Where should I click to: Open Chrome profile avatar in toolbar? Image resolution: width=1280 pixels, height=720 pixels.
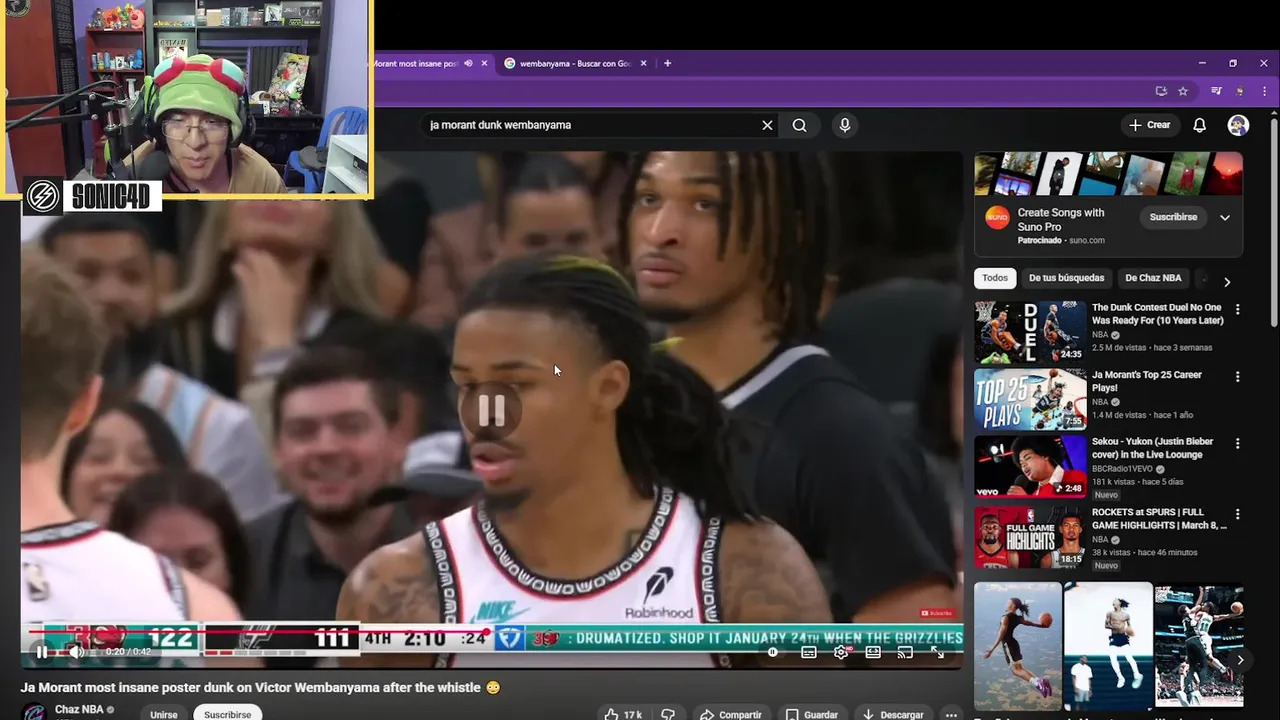click(1241, 91)
